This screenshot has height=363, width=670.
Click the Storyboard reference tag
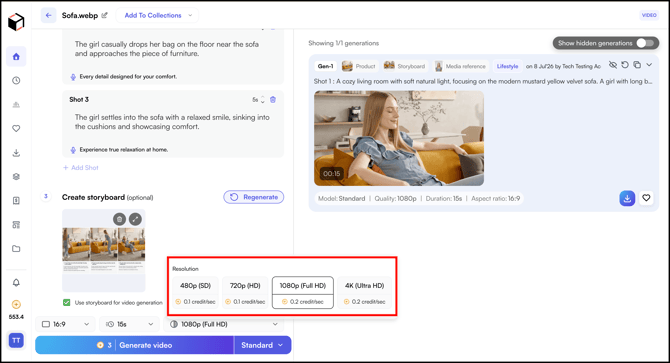tap(405, 66)
